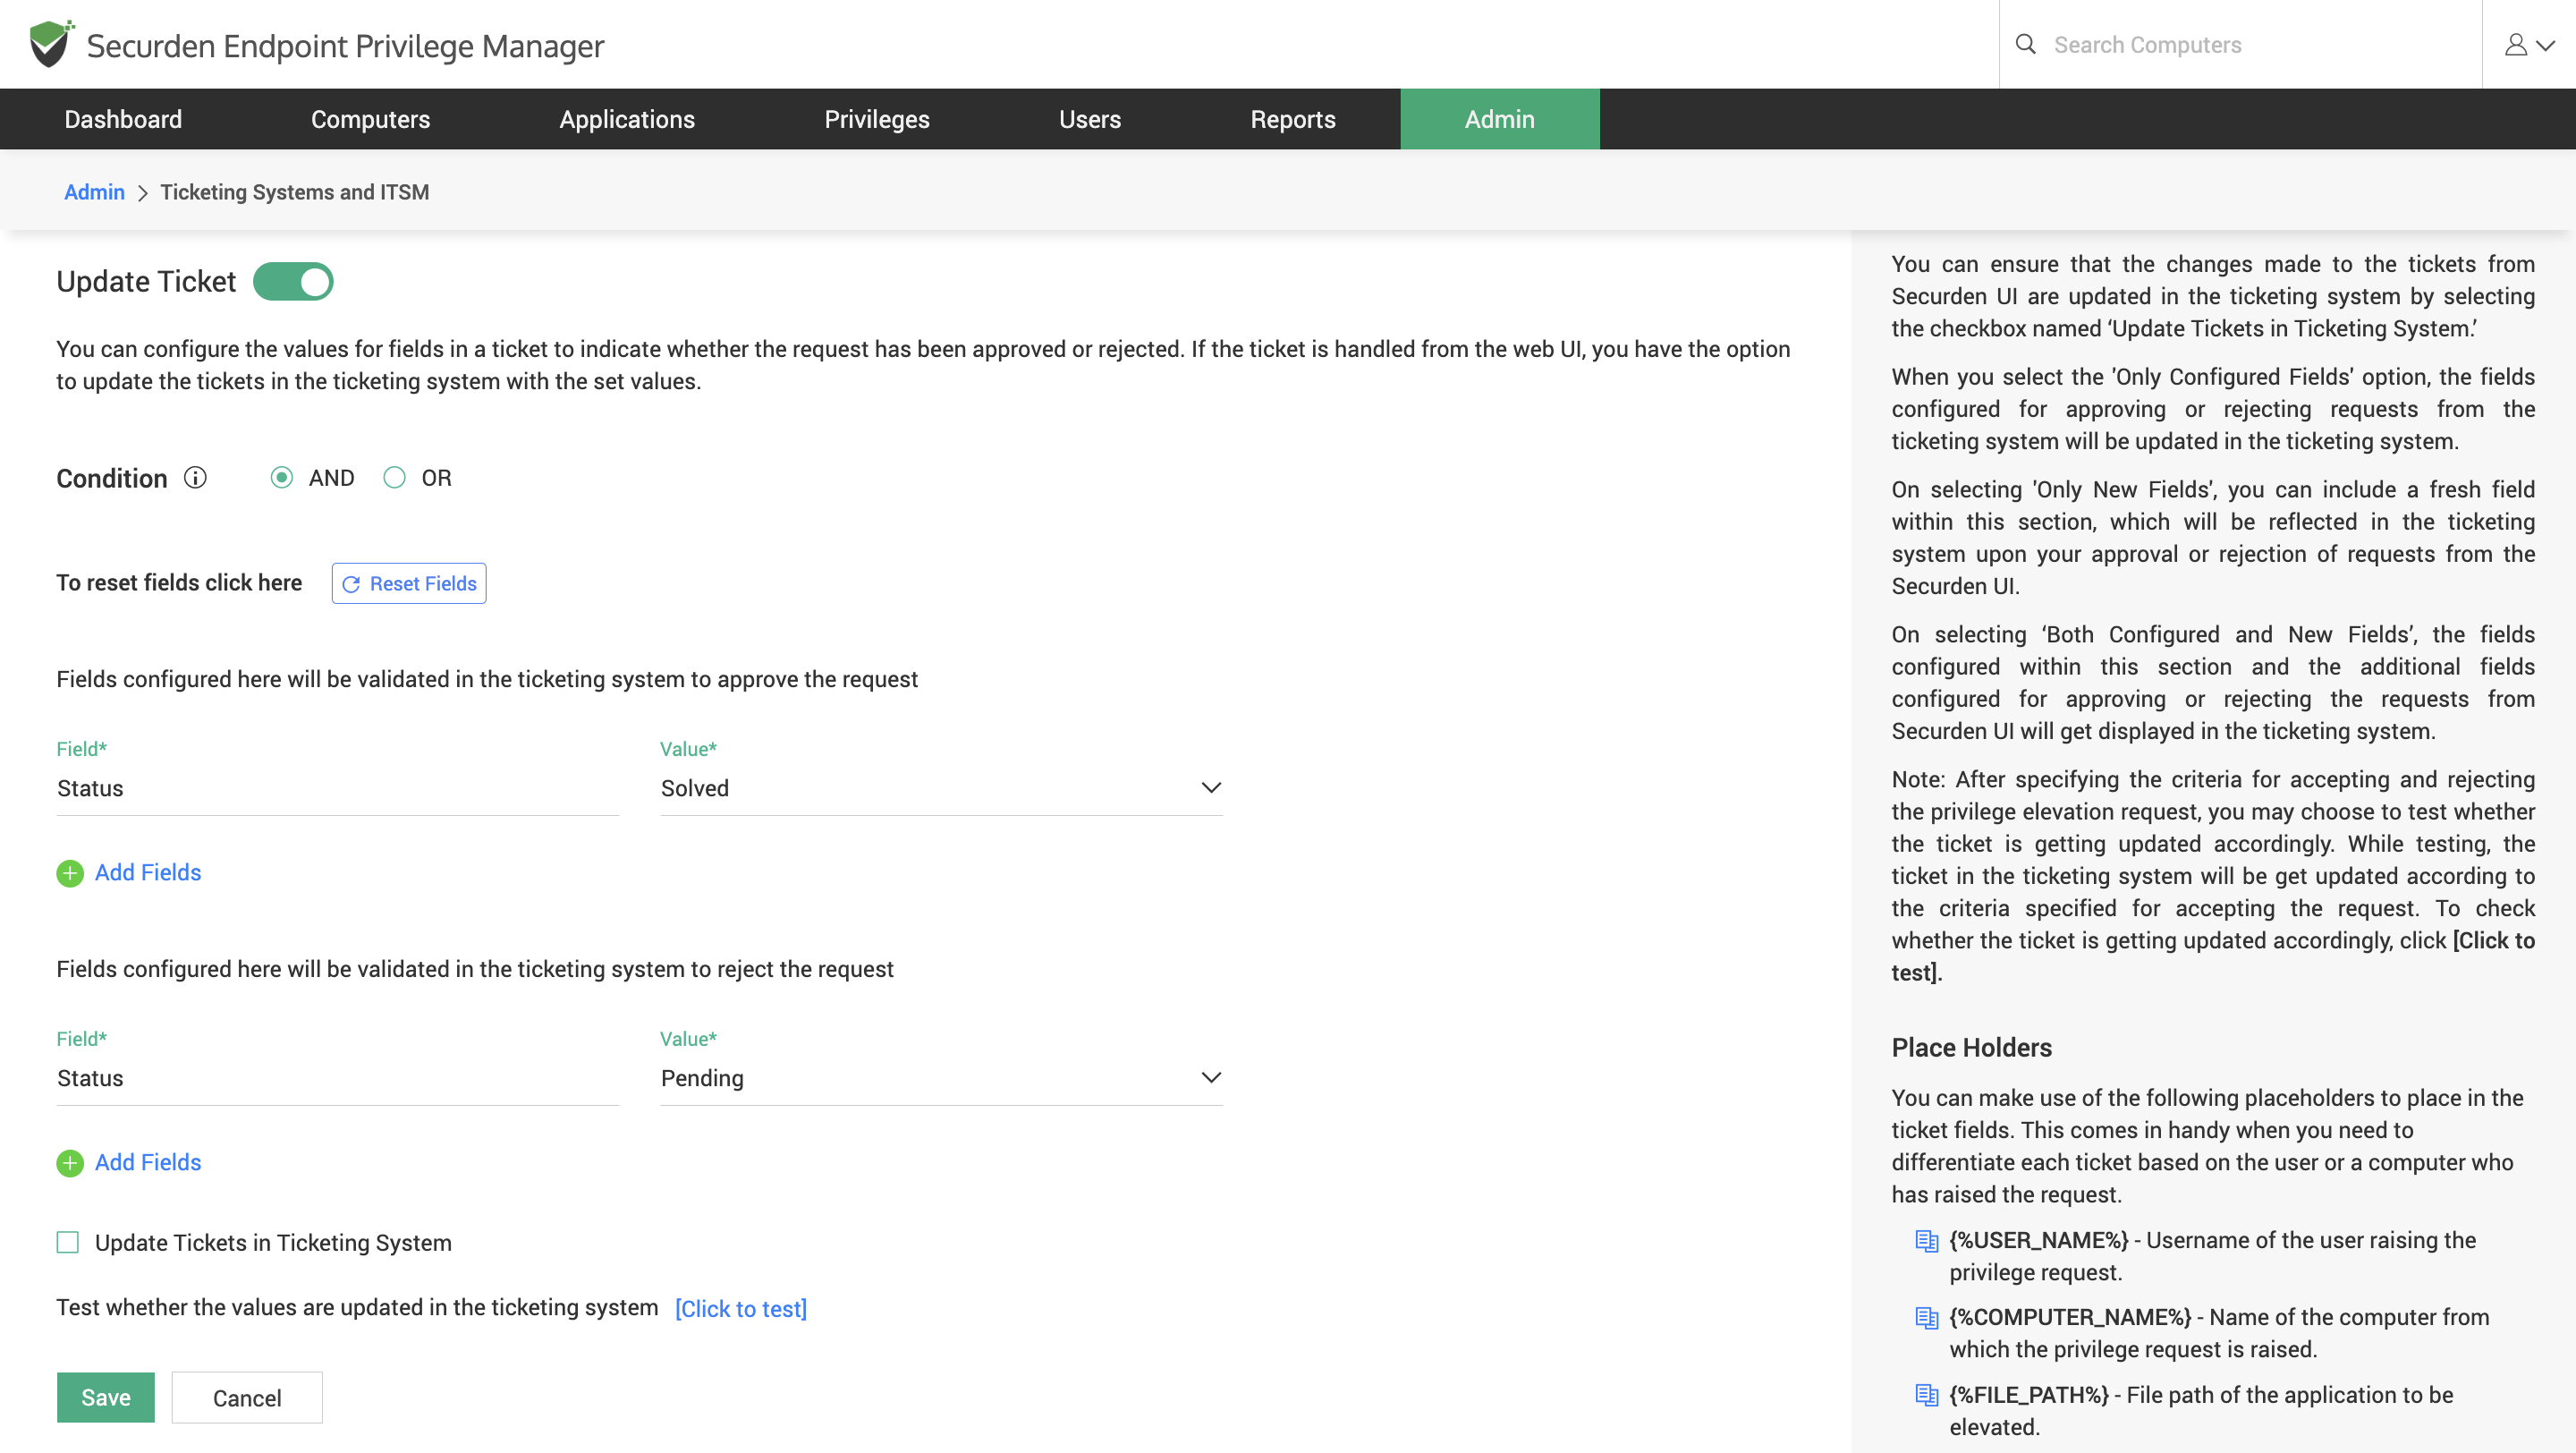This screenshot has height=1453, width=2576.
Task: Select the OR condition radio button
Action: click(x=395, y=478)
